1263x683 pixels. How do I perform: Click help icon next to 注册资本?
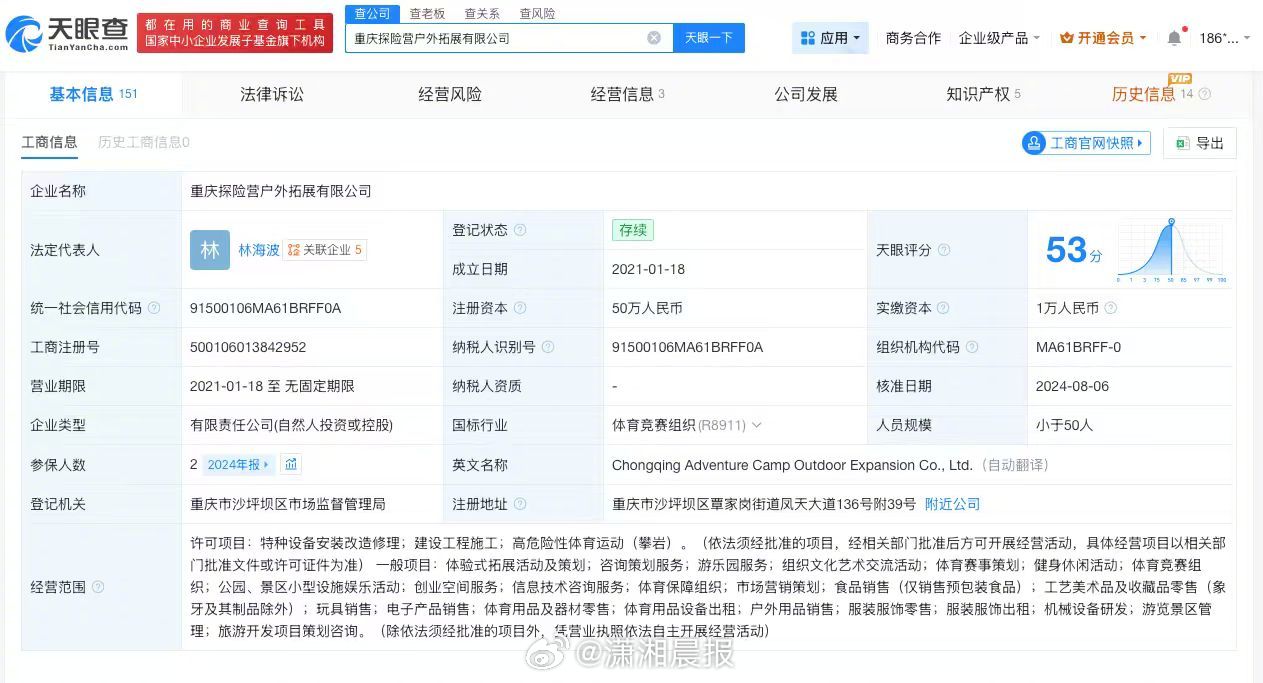(x=520, y=308)
